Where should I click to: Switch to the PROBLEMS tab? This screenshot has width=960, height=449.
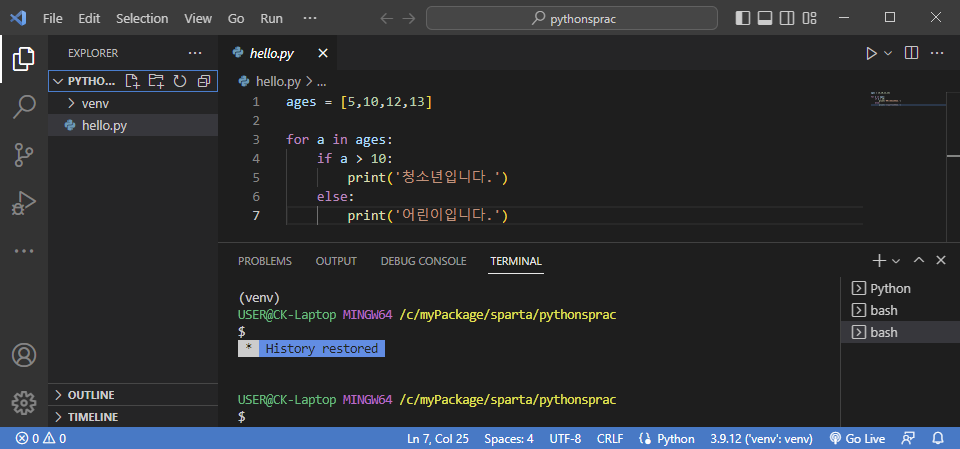(264, 261)
